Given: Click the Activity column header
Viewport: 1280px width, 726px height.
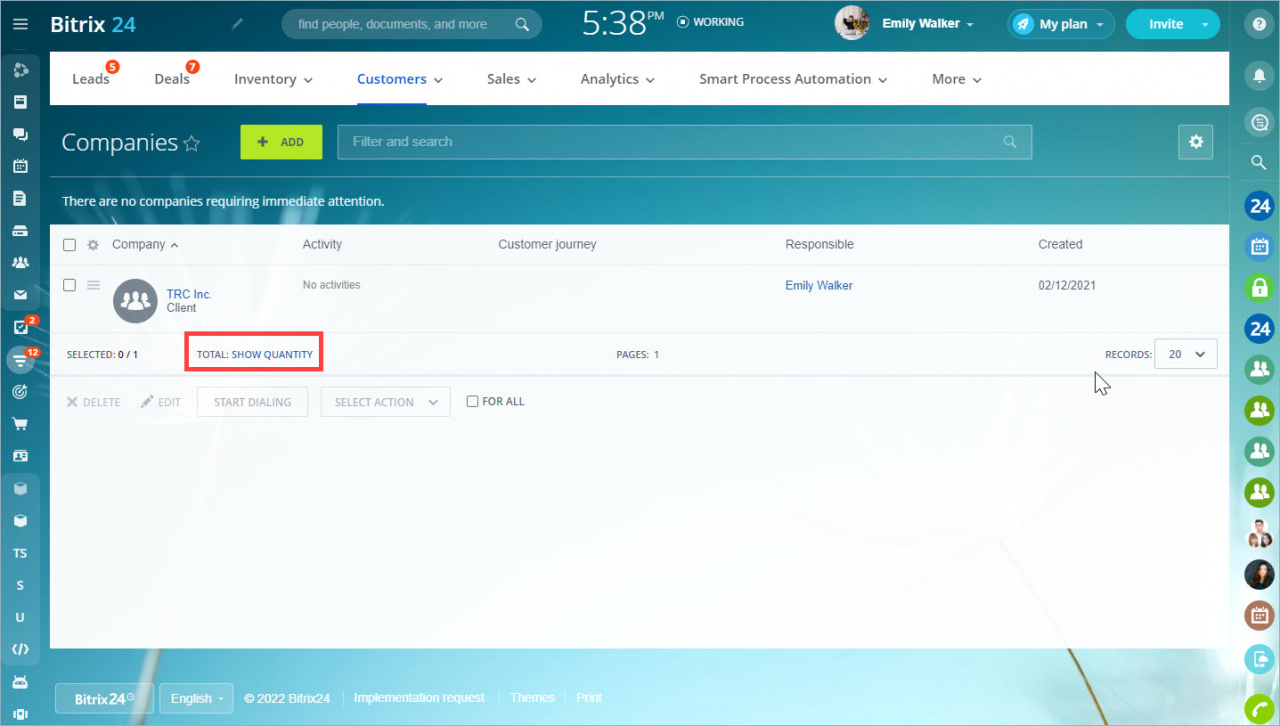Looking at the screenshot, I should tap(322, 245).
